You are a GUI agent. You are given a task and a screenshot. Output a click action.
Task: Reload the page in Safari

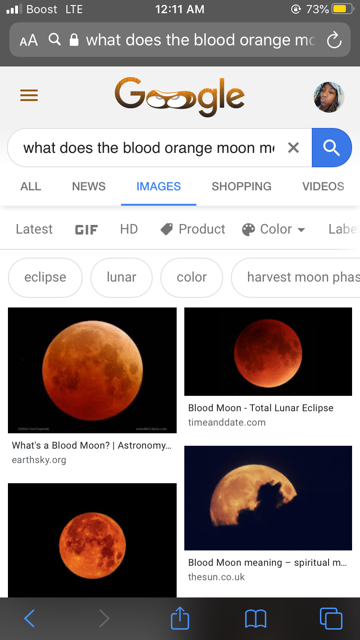334,40
